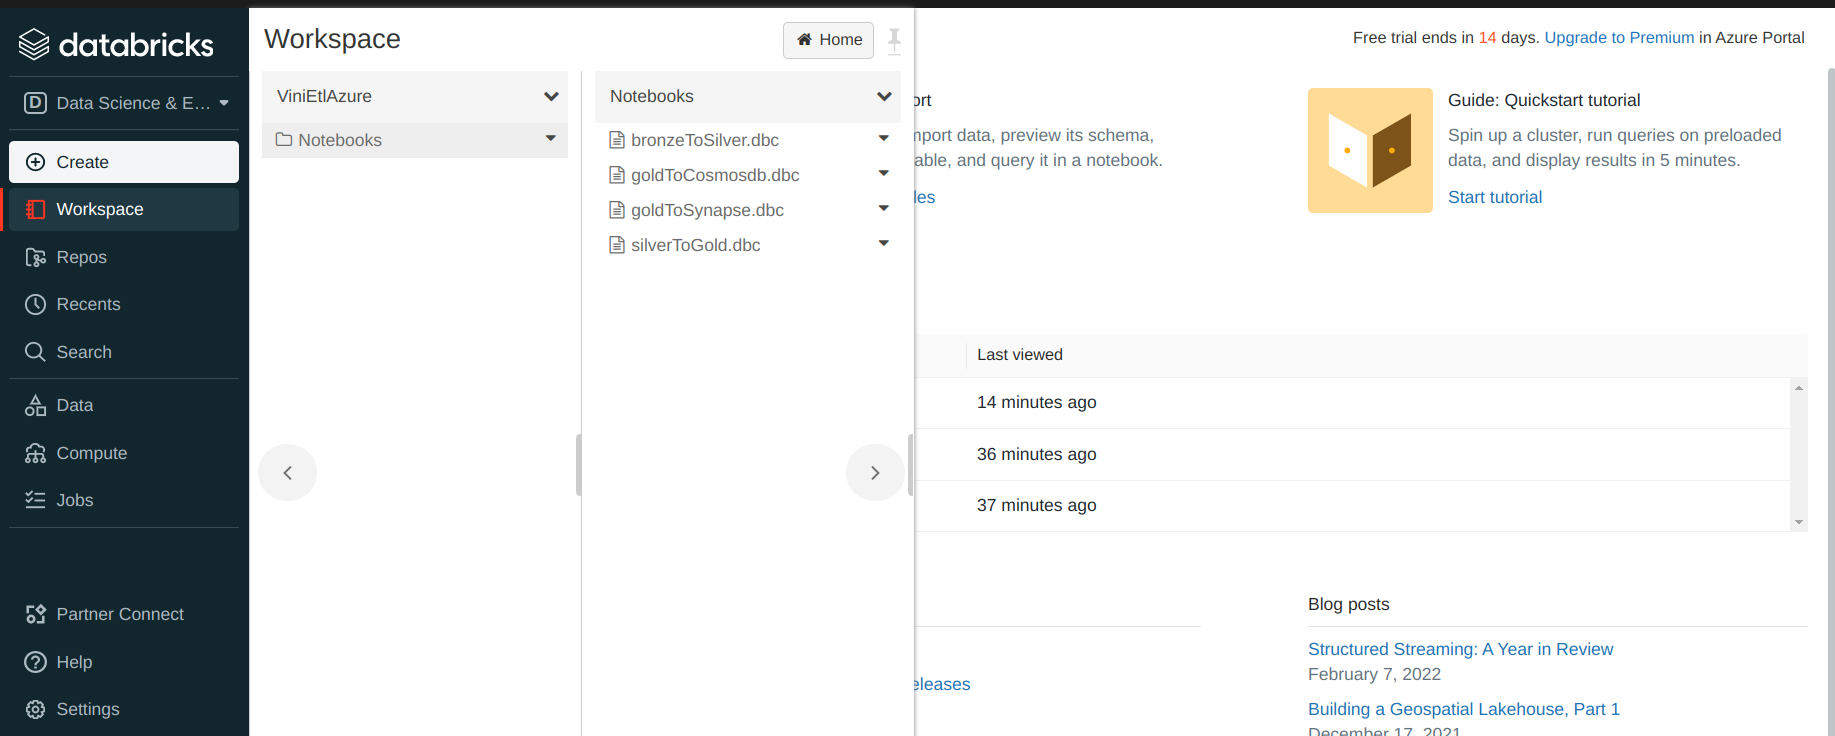Open Building a Geospatial Lakehouse, Part 1 post
1835x736 pixels.
coord(1463,709)
